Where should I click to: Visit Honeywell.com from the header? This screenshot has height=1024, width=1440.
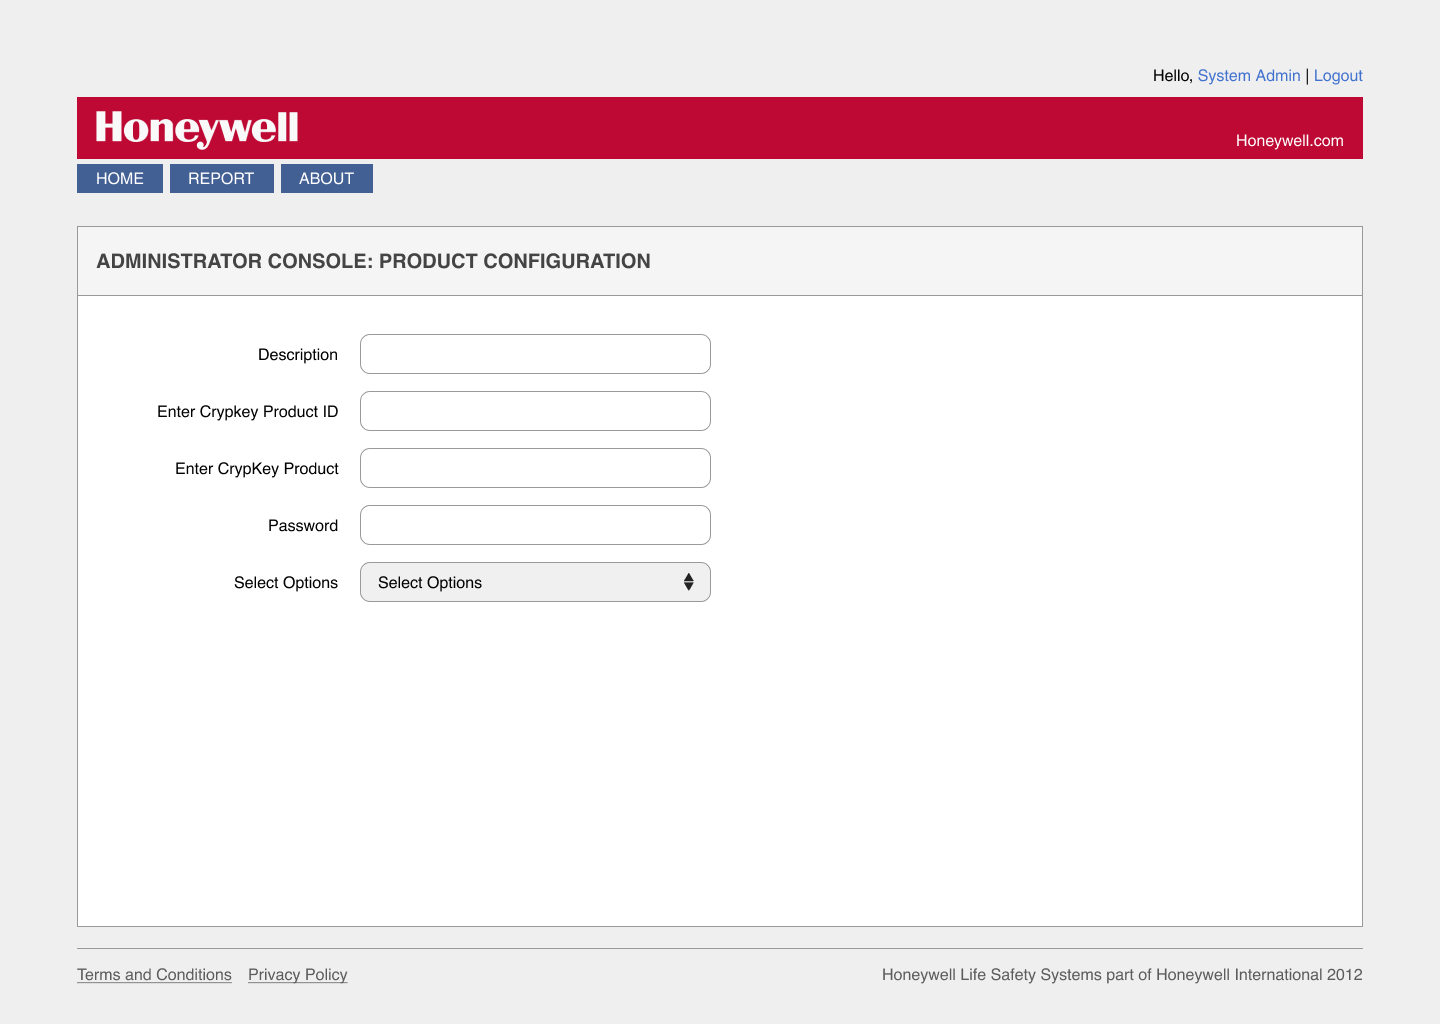[1290, 141]
